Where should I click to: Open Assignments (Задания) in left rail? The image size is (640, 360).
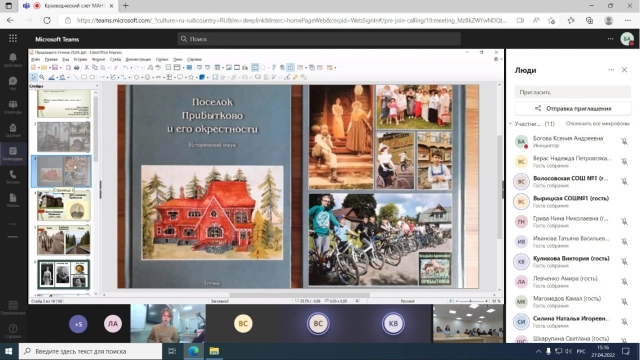13,130
